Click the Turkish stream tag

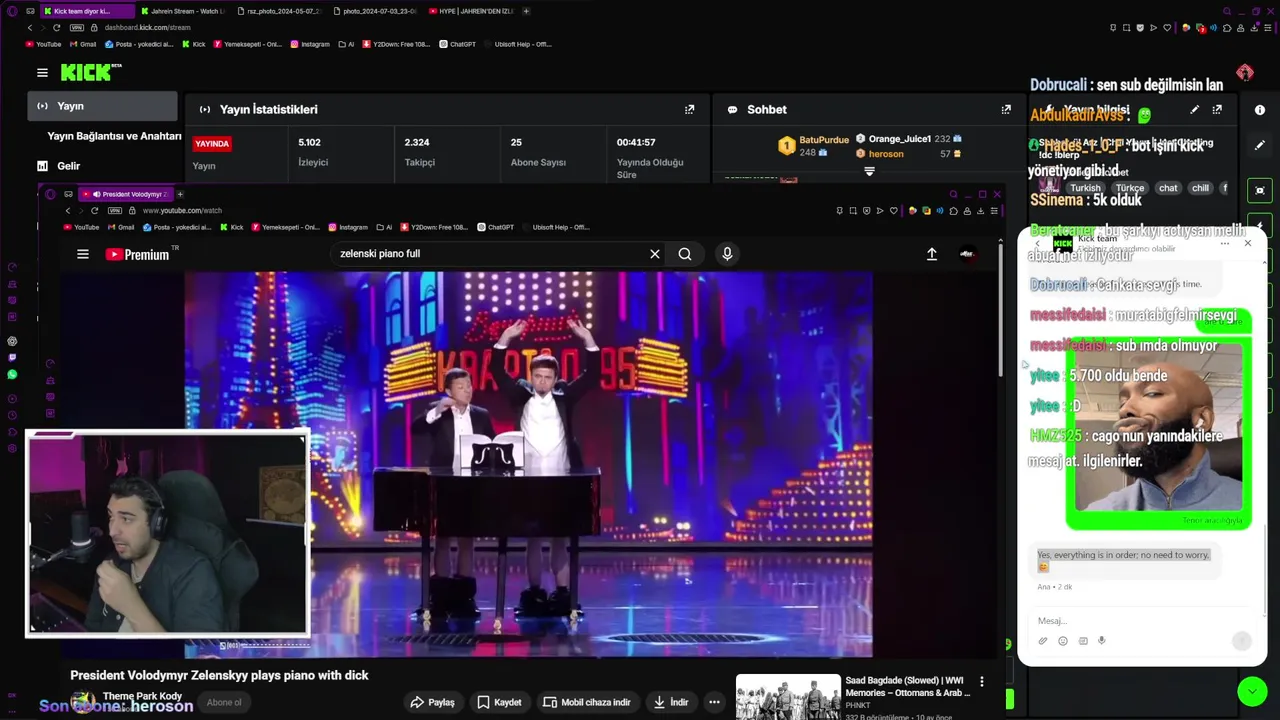click(1085, 188)
